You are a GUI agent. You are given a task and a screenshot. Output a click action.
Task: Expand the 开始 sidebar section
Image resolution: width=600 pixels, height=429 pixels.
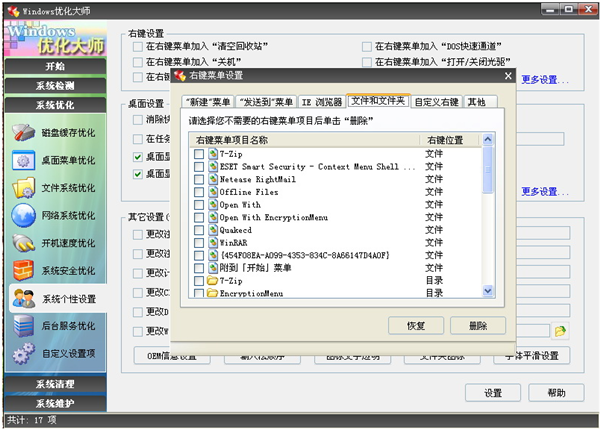[55, 66]
